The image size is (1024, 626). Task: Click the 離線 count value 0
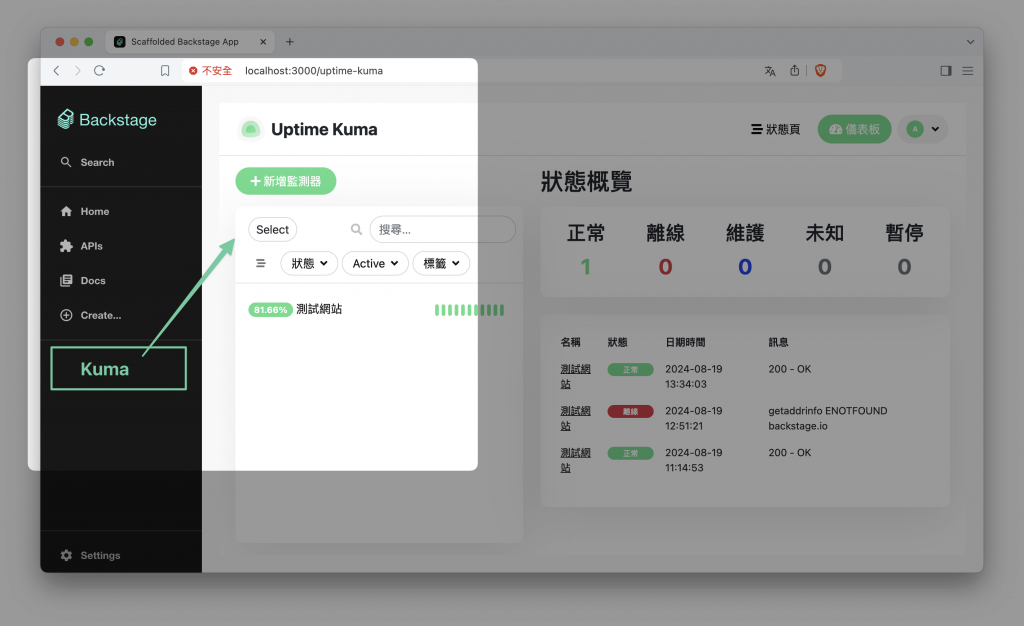(x=665, y=266)
